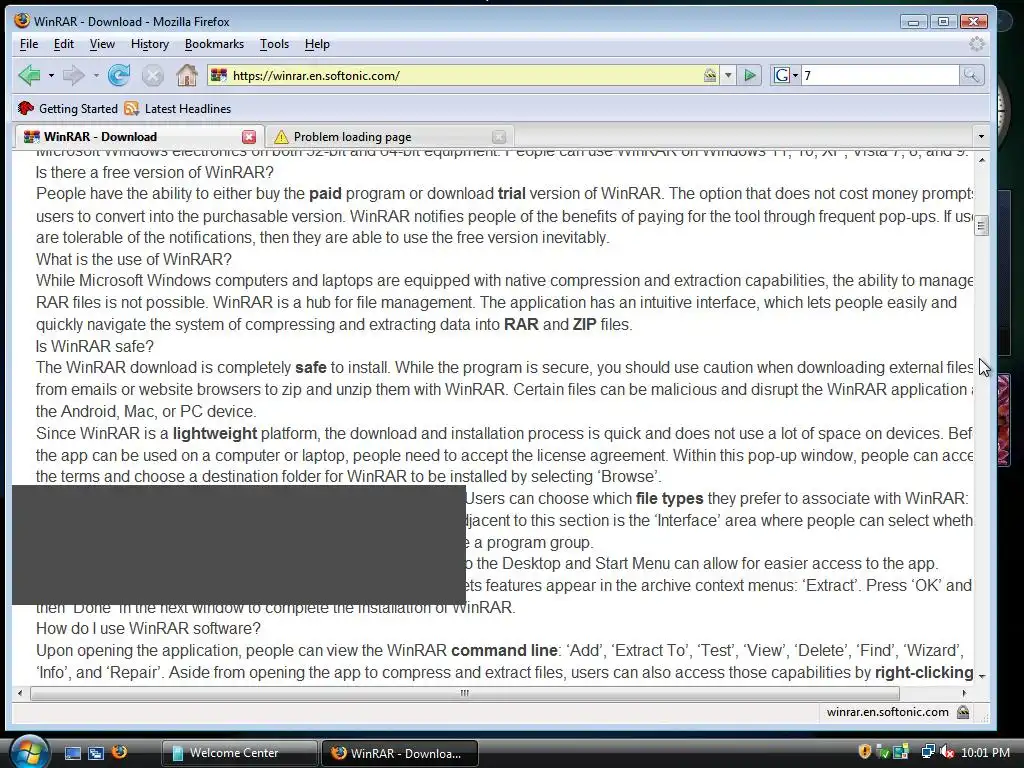This screenshot has width=1024, height=768.
Task: Click heading 'How do I use WinRAR software?'
Action: point(148,628)
